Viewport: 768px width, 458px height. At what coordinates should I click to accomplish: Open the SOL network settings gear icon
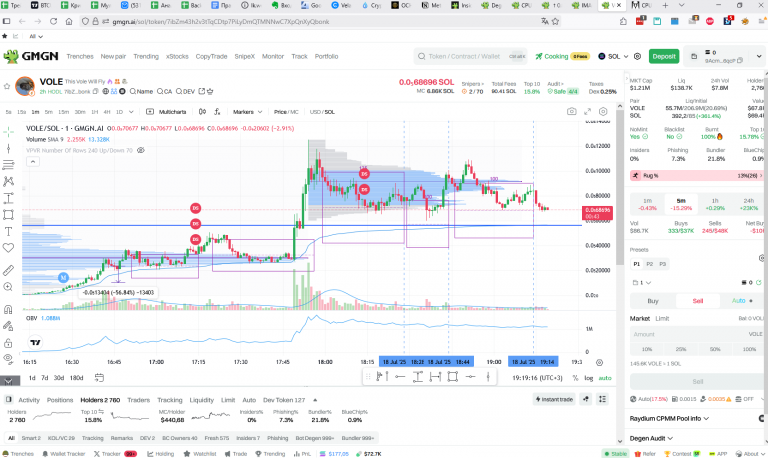(x=637, y=56)
